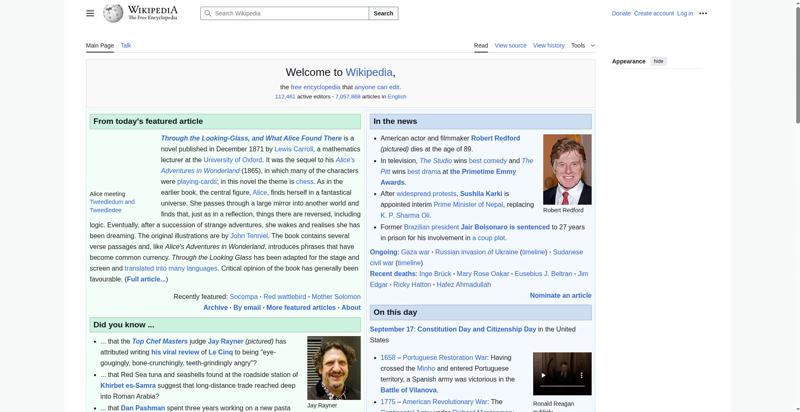The image size is (800, 412).
Task: Open the Socompa recently featured link
Action: [x=243, y=296]
